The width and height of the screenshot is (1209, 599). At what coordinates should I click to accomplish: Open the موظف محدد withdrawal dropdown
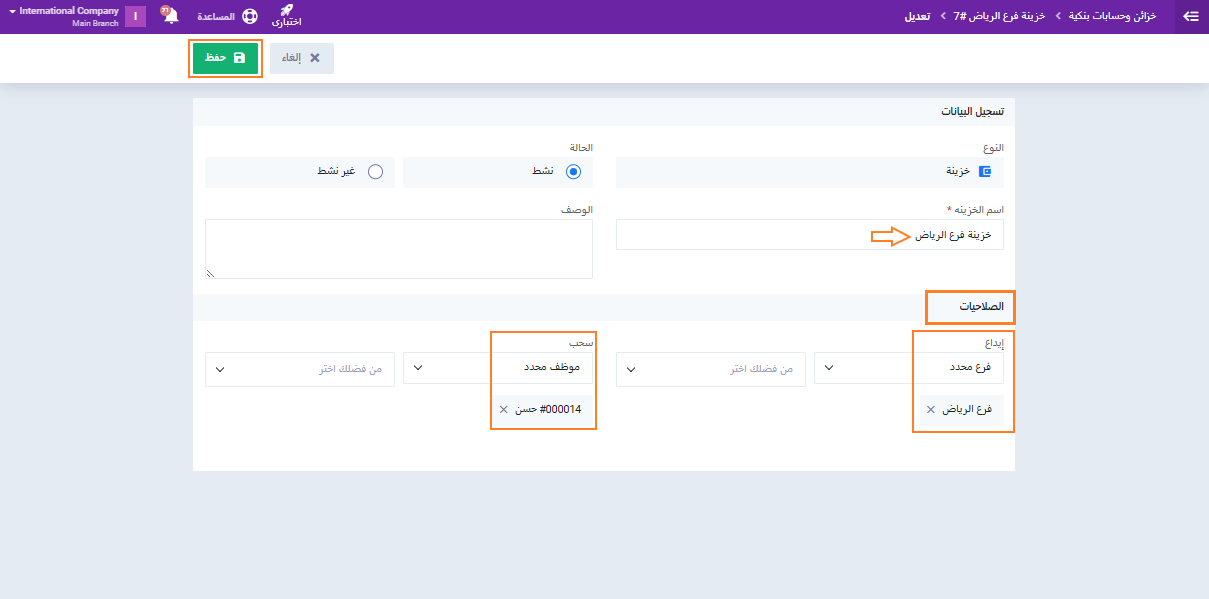tap(497, 368)
